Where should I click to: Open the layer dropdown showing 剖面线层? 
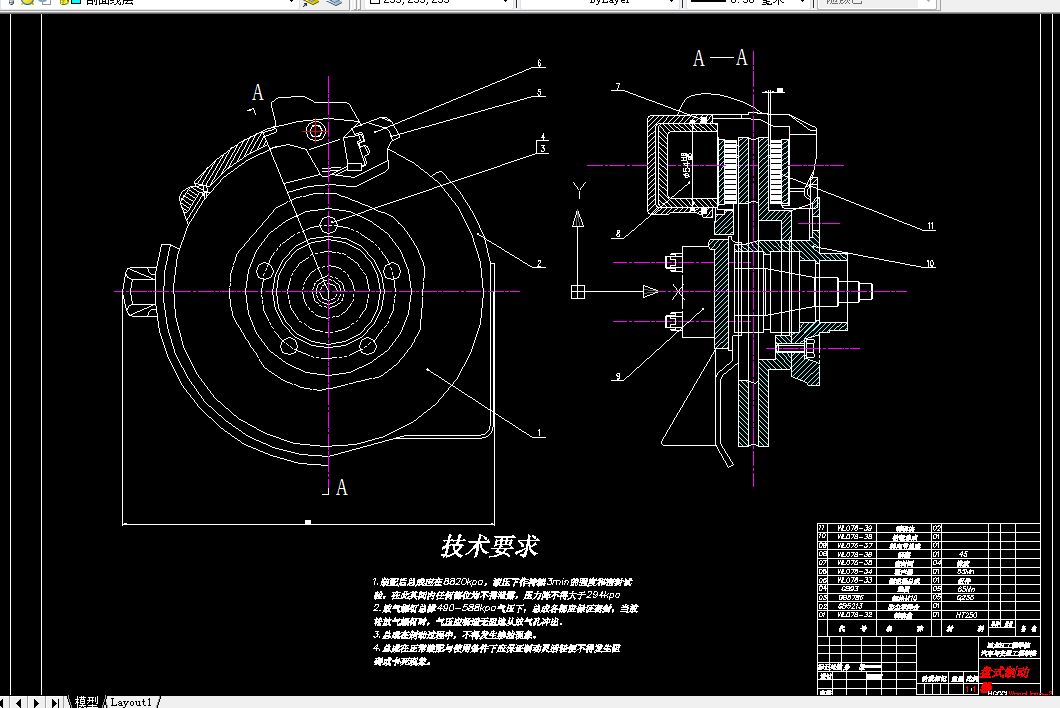(x=290, y=4)
